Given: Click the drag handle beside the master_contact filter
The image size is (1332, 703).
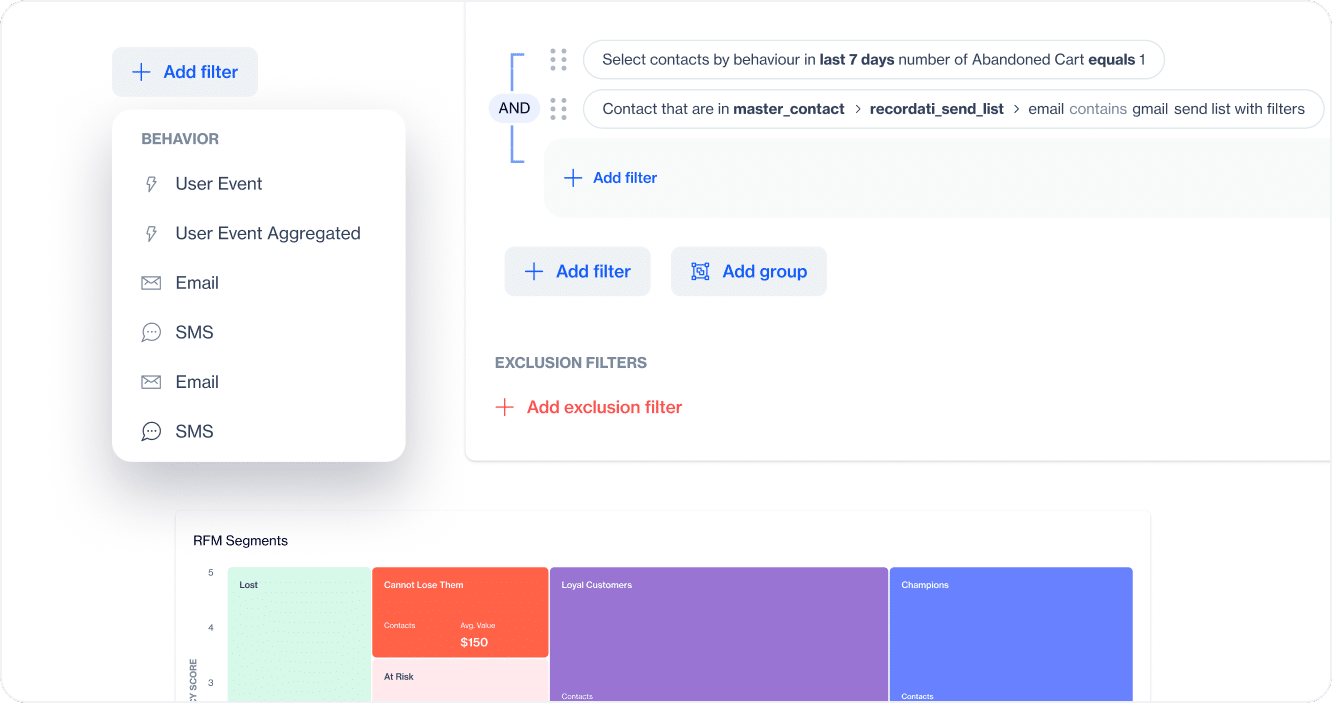Looking at the screenshot, I should tap(558, 108).
